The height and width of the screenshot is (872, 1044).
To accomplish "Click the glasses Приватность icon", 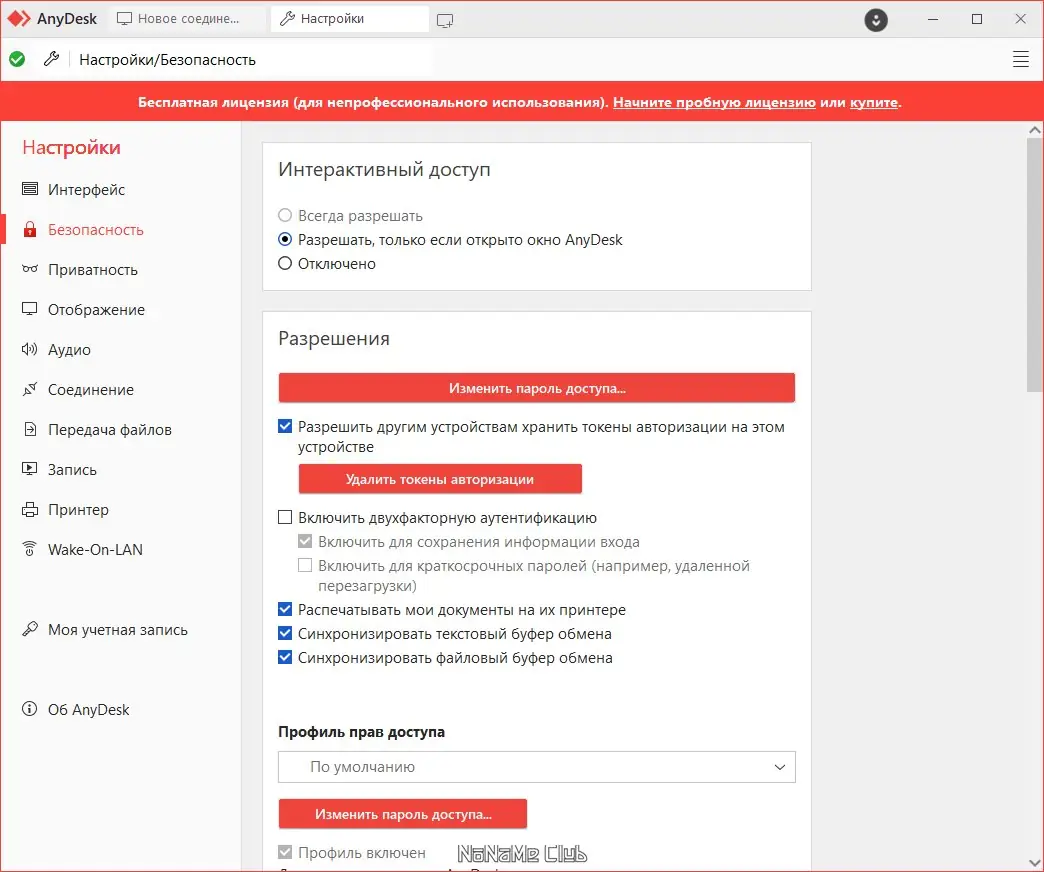I will (30, 269).
